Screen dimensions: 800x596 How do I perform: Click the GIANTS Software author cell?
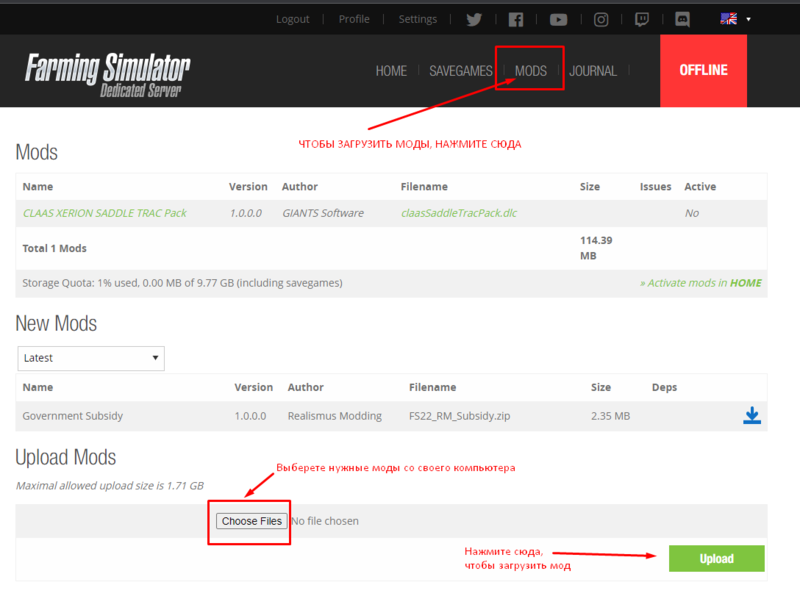click(323, 213)
